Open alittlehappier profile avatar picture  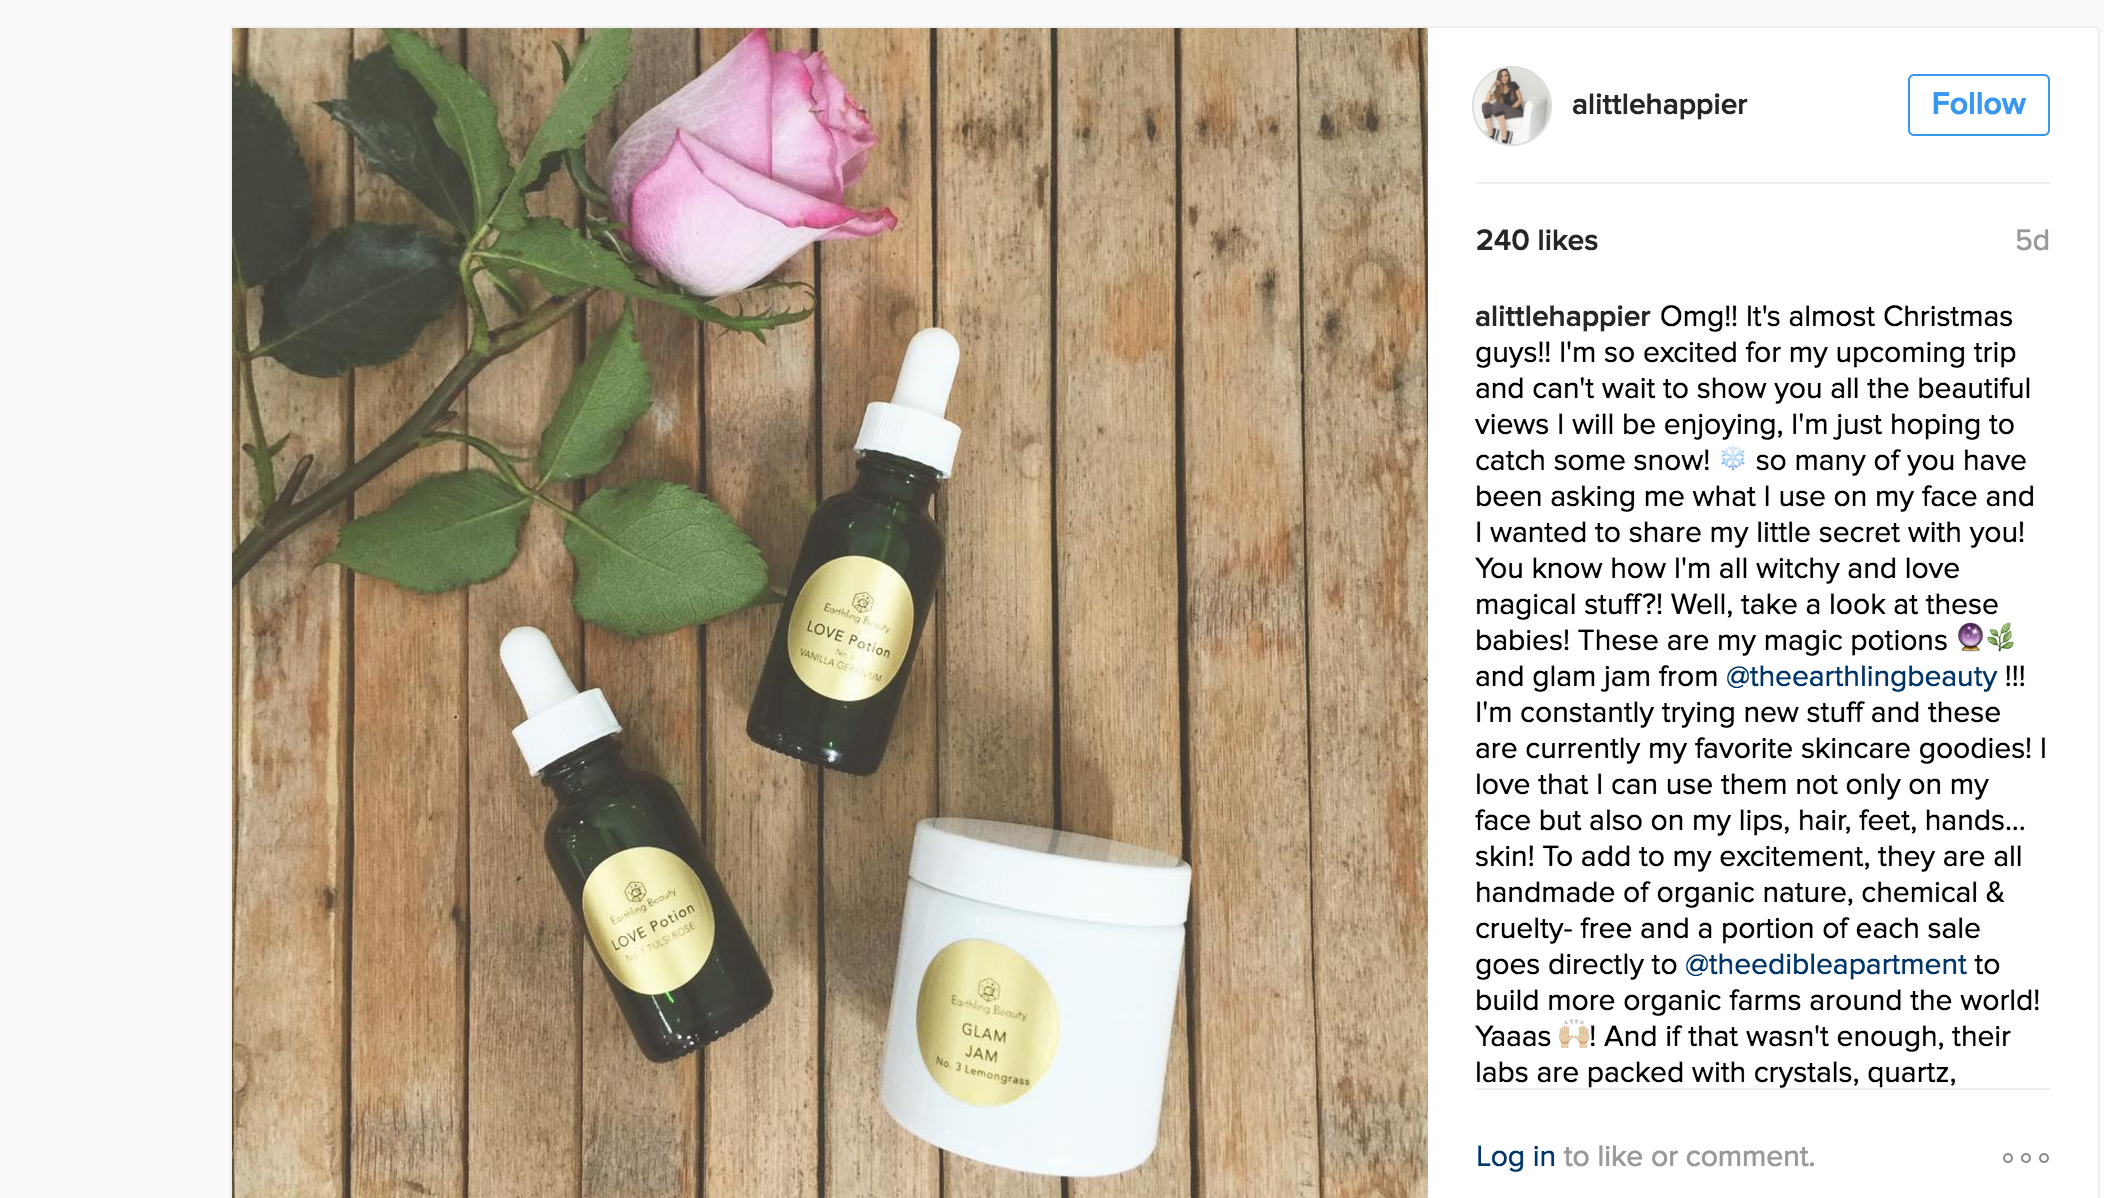(x=1511, y=105)
